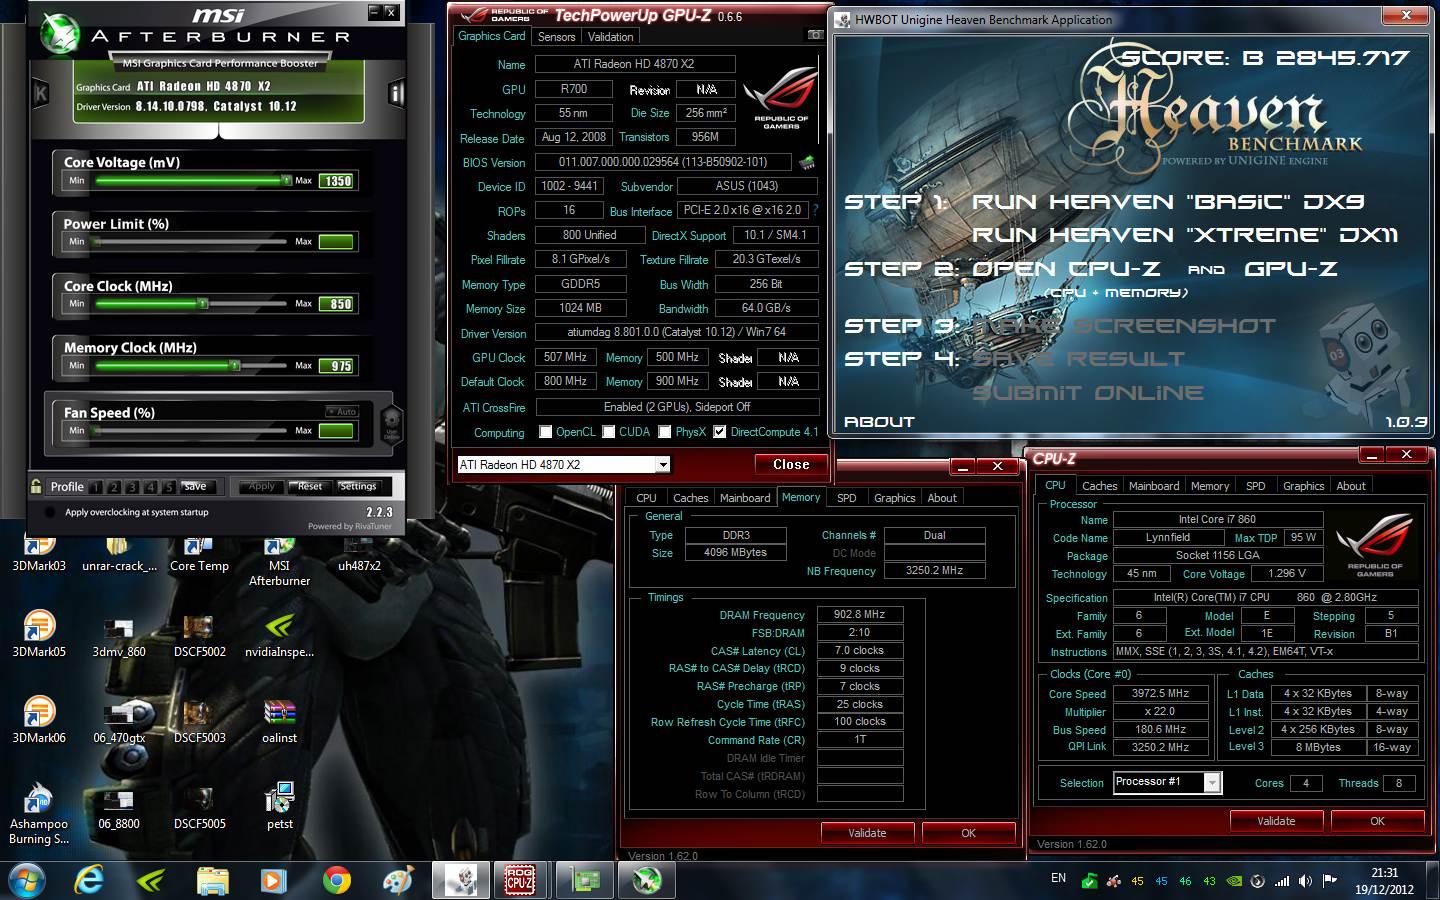Click the User Define fan icon
The image size is (1440, 900).
[392, 424]
